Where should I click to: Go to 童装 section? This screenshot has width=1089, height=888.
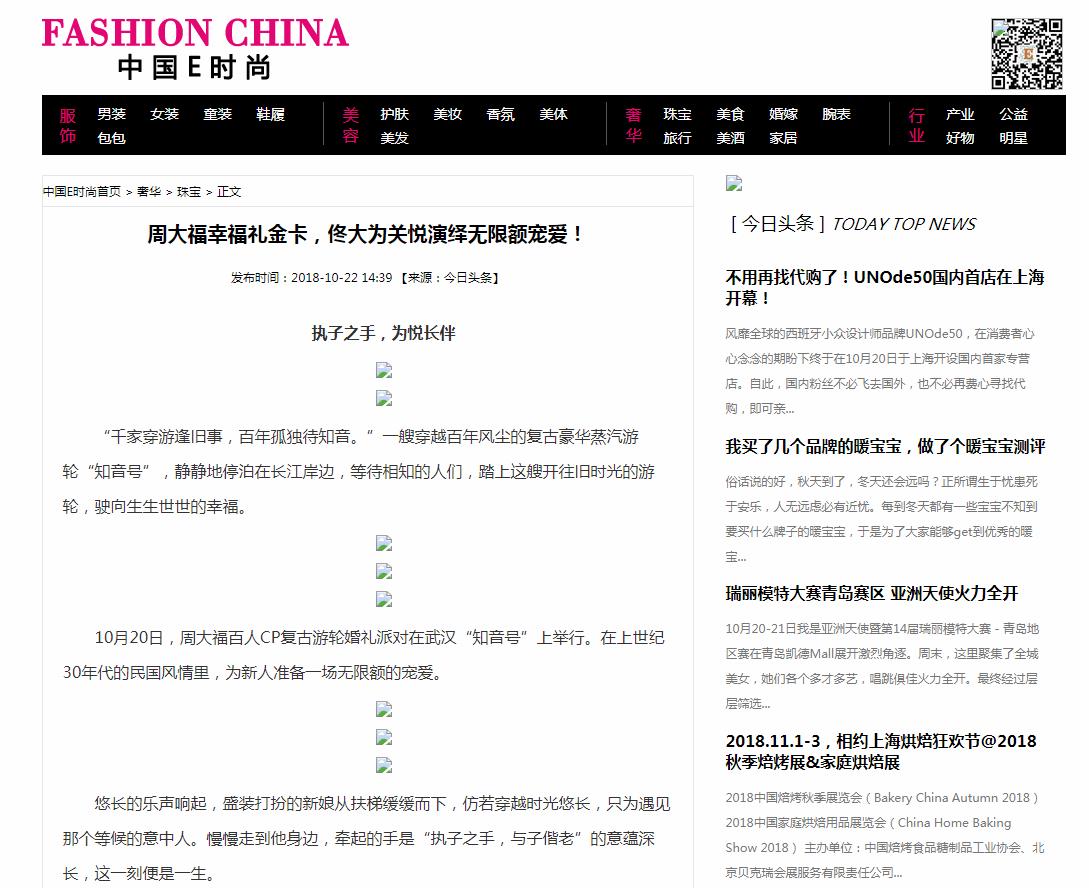click(217, 114)
